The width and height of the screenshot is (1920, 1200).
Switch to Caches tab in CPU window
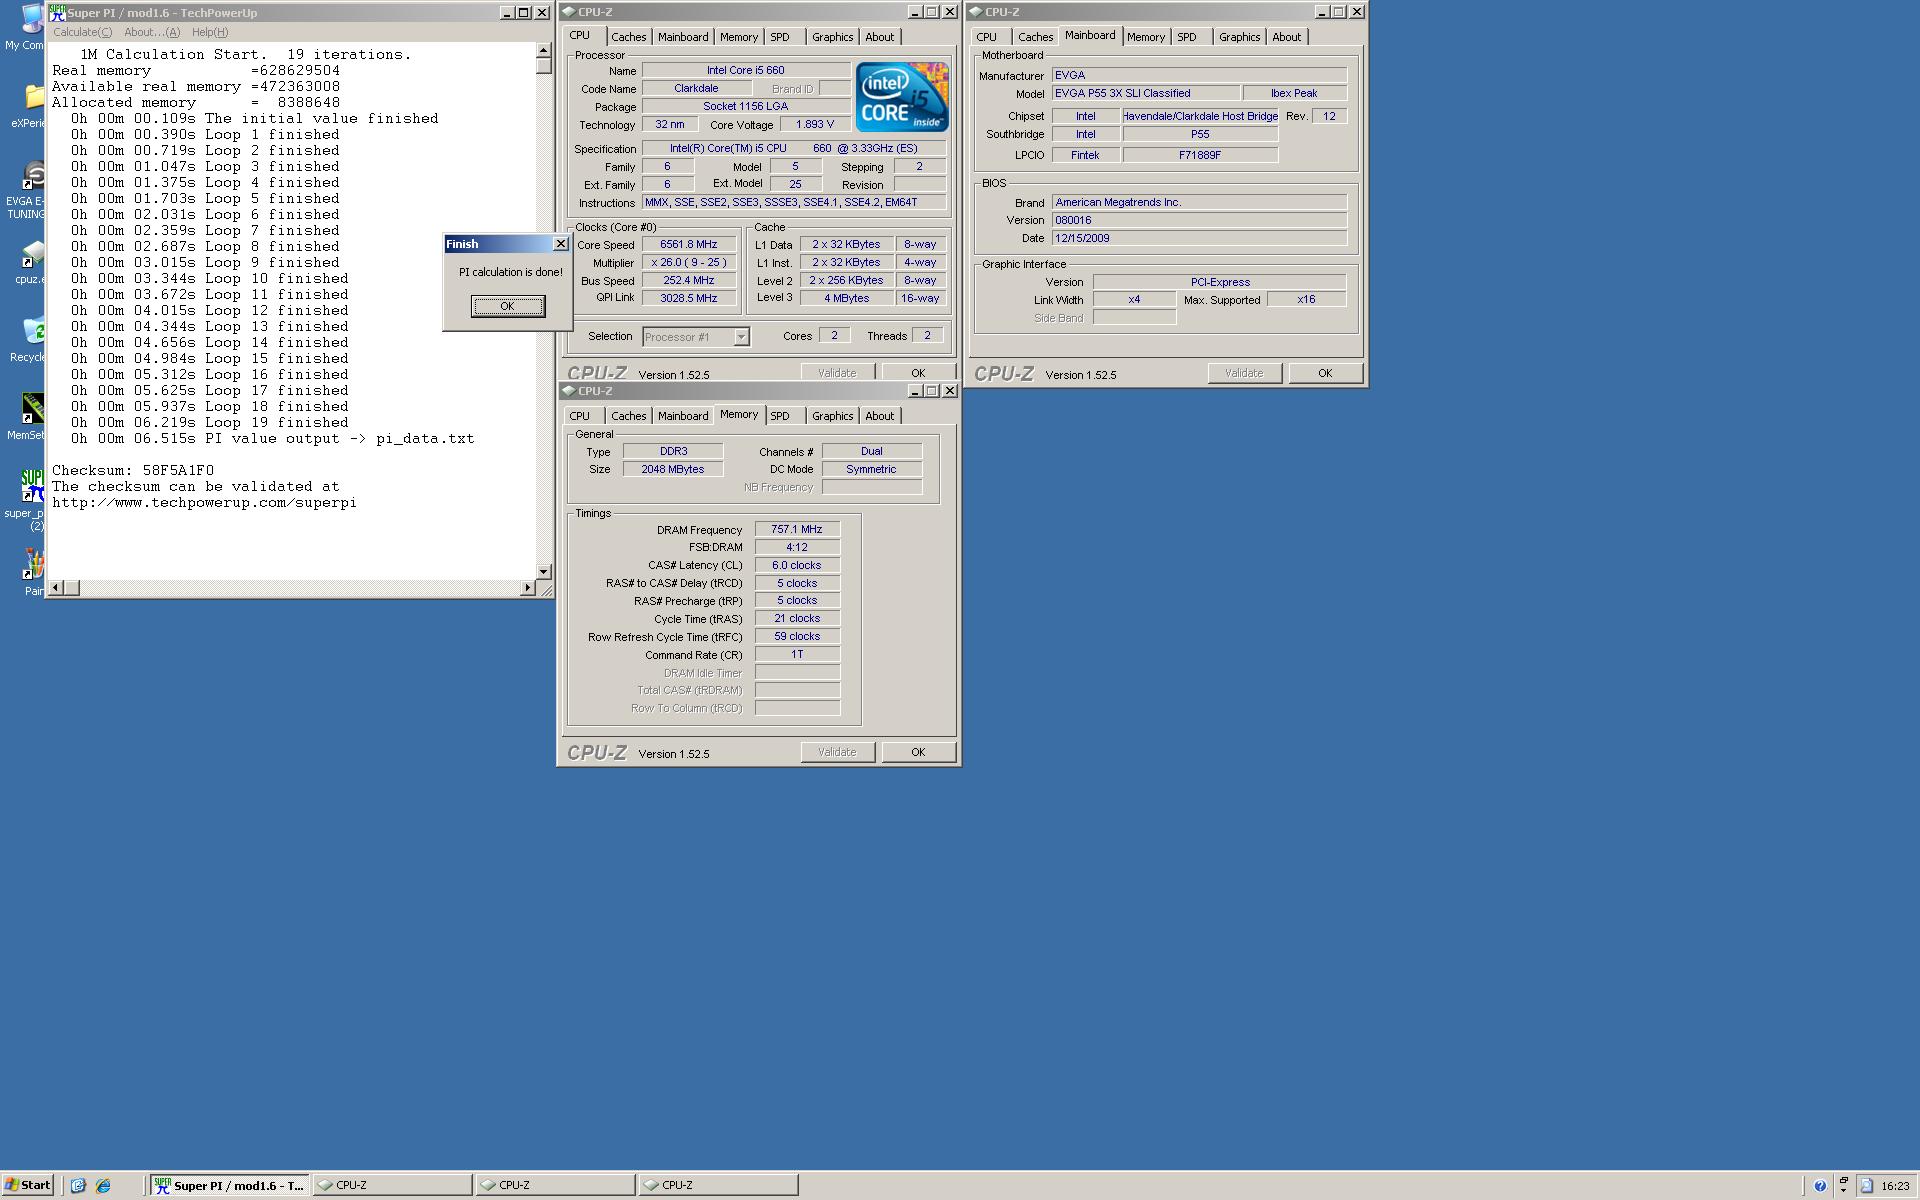coord(628,37)
